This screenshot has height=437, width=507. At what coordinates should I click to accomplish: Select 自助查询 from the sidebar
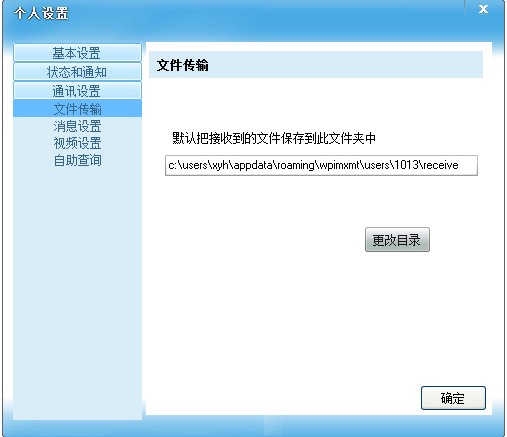pos(77,160)
